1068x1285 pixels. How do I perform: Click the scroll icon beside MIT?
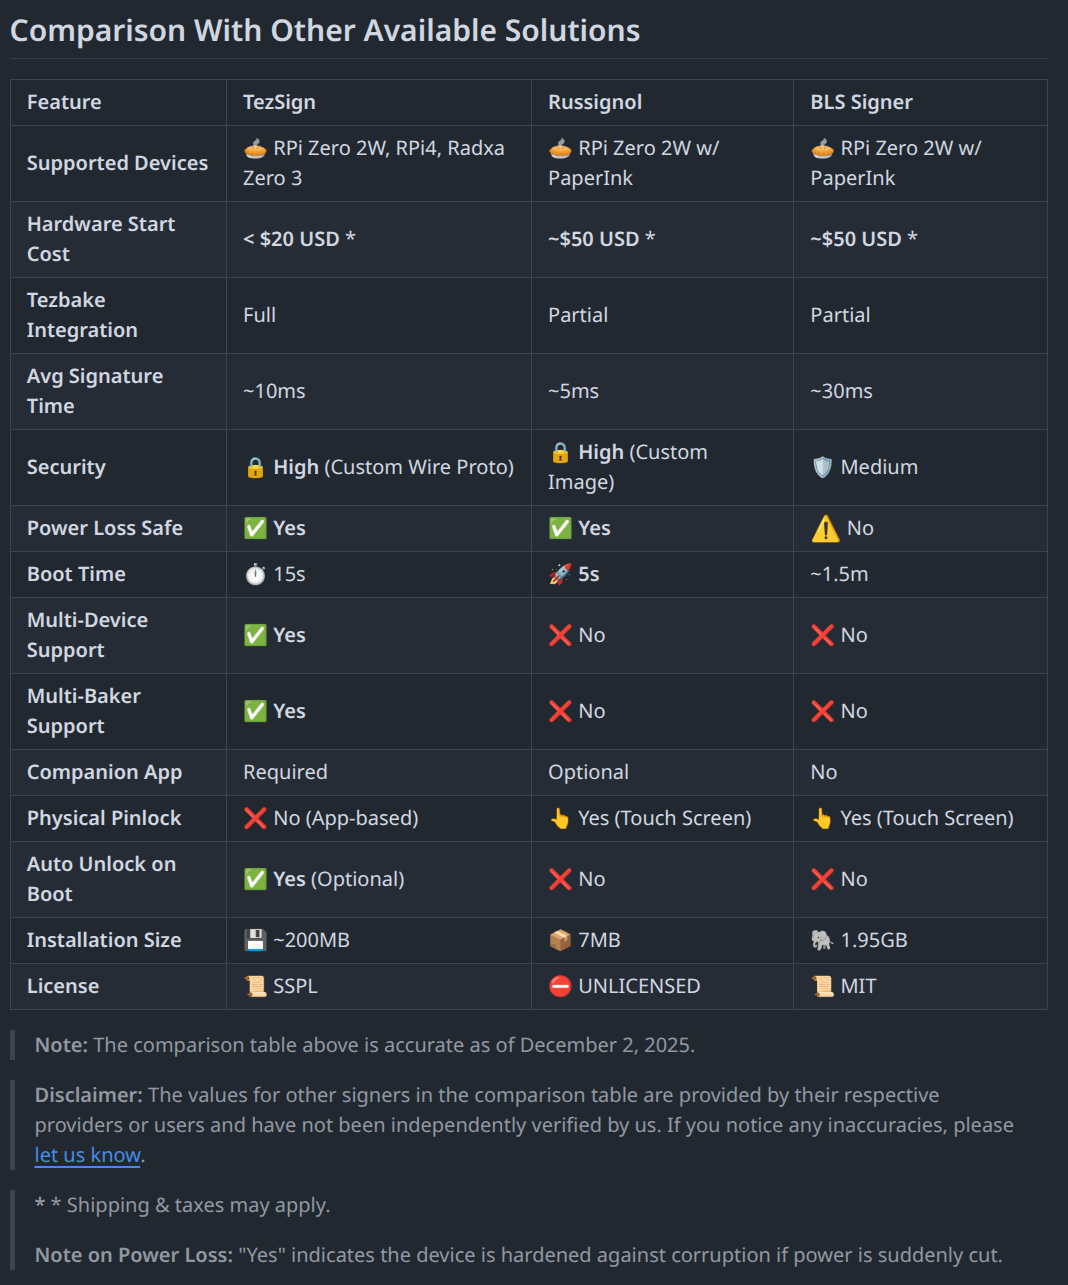(x=822, y=986)
